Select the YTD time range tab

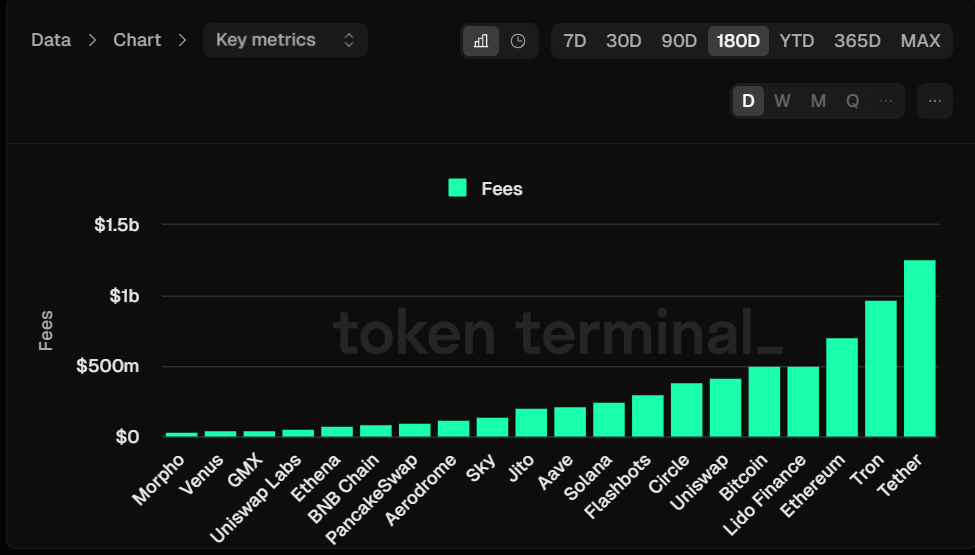(x=797, y=41)
